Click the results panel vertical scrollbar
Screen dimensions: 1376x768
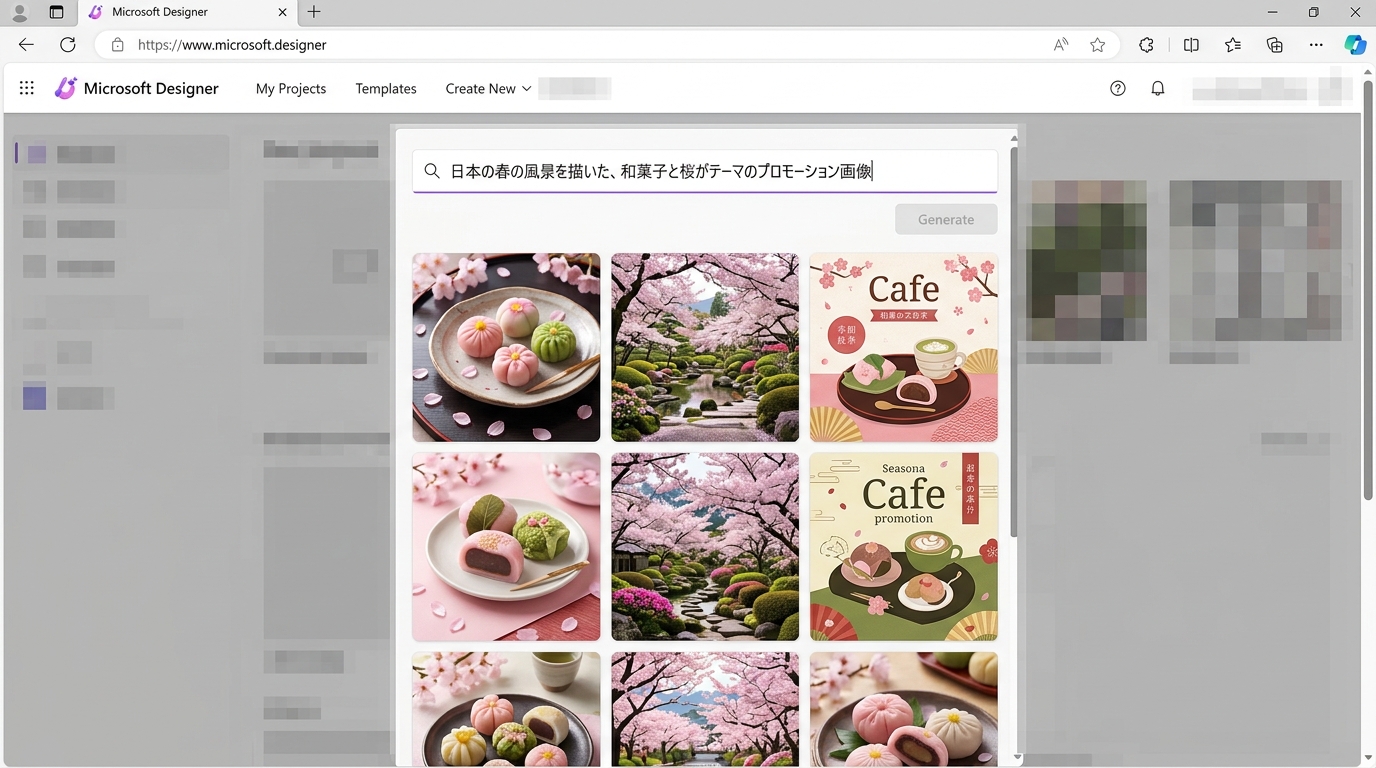pyautogui.click(x=1014, y=340)
